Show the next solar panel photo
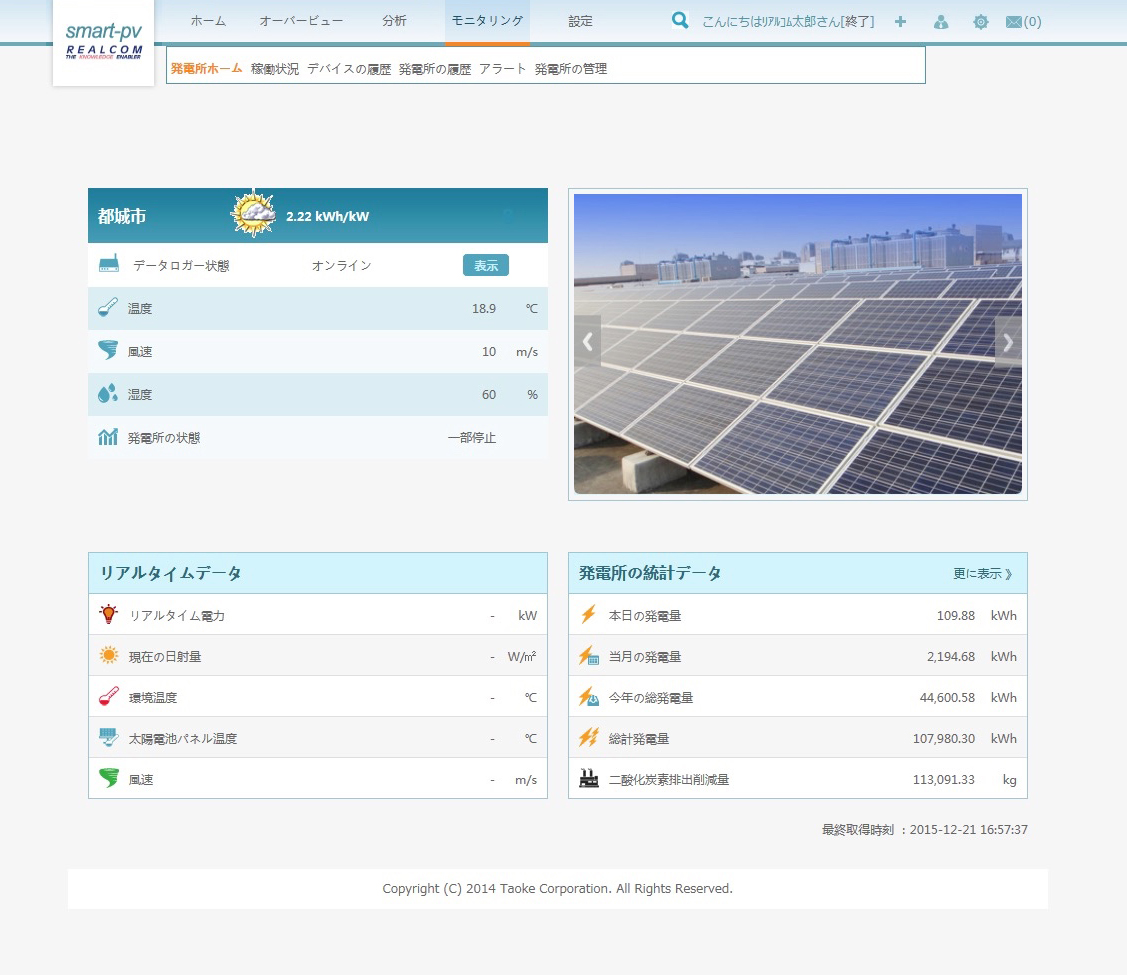The width and height of the screenshot is (1127, 975). click(x=1008, y=343)
